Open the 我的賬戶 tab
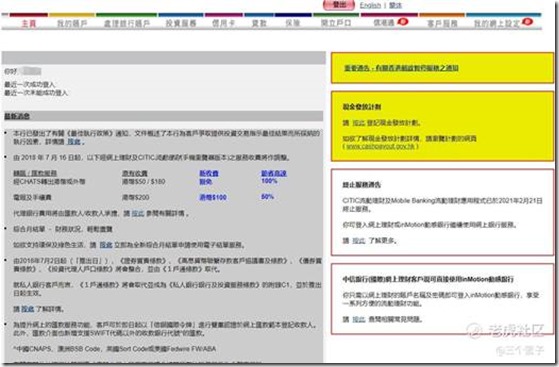Screen dimensions: 559x367 [x=72, y=24]
